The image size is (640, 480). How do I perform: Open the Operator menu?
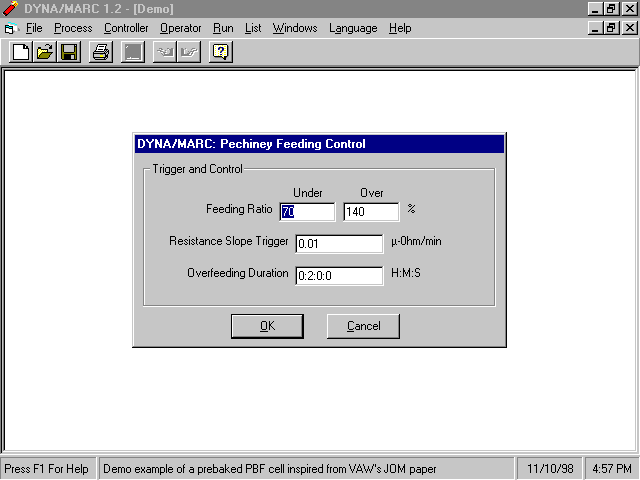click(180, 28)
